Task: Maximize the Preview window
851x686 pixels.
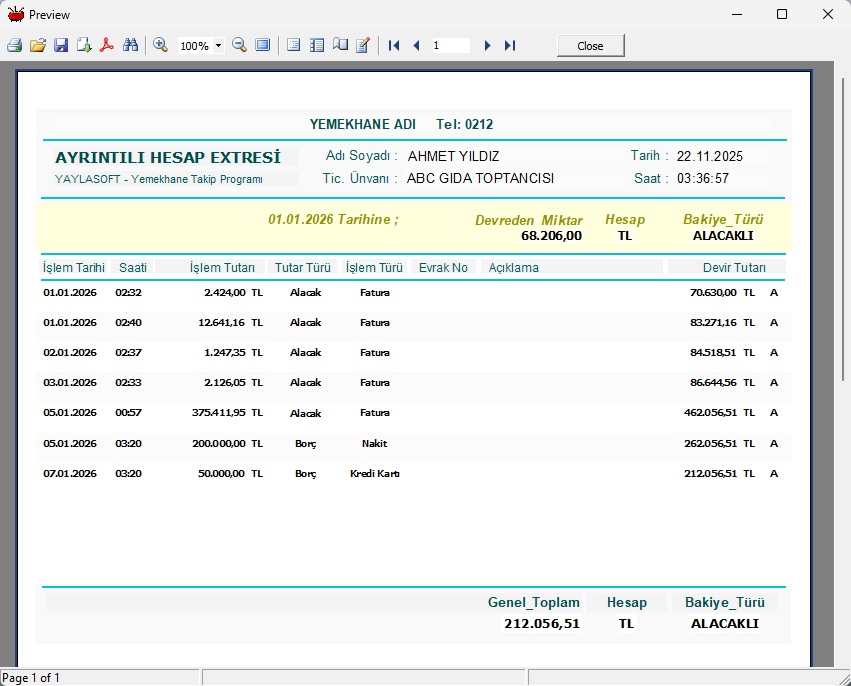Action: click(x=782, y=14)
